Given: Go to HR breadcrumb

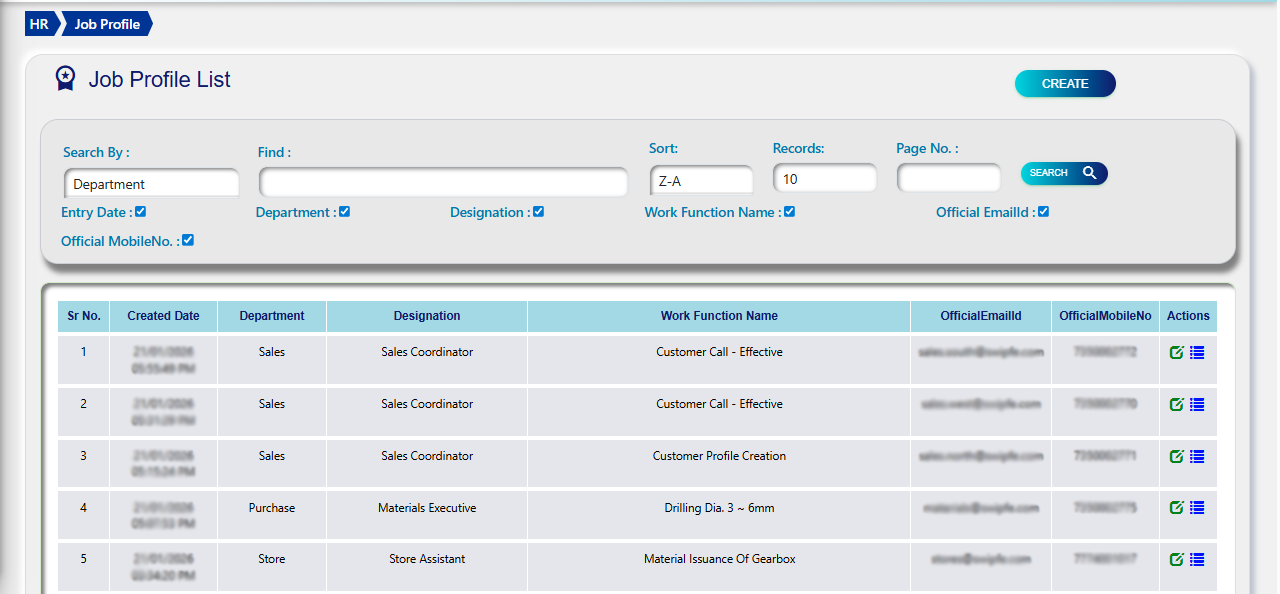Looking at the screenshot, I should pos(39,24).
